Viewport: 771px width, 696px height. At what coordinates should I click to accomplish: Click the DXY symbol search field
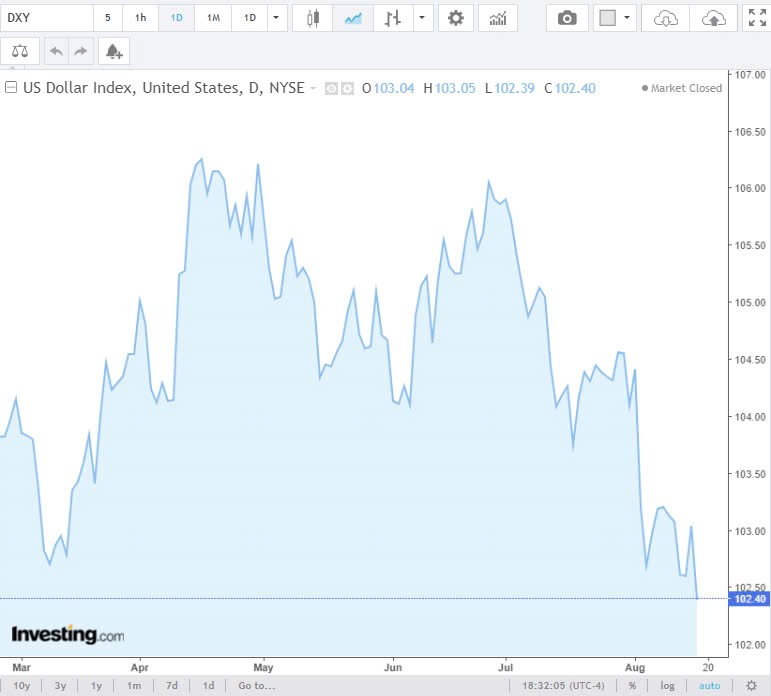coord(45,18)
